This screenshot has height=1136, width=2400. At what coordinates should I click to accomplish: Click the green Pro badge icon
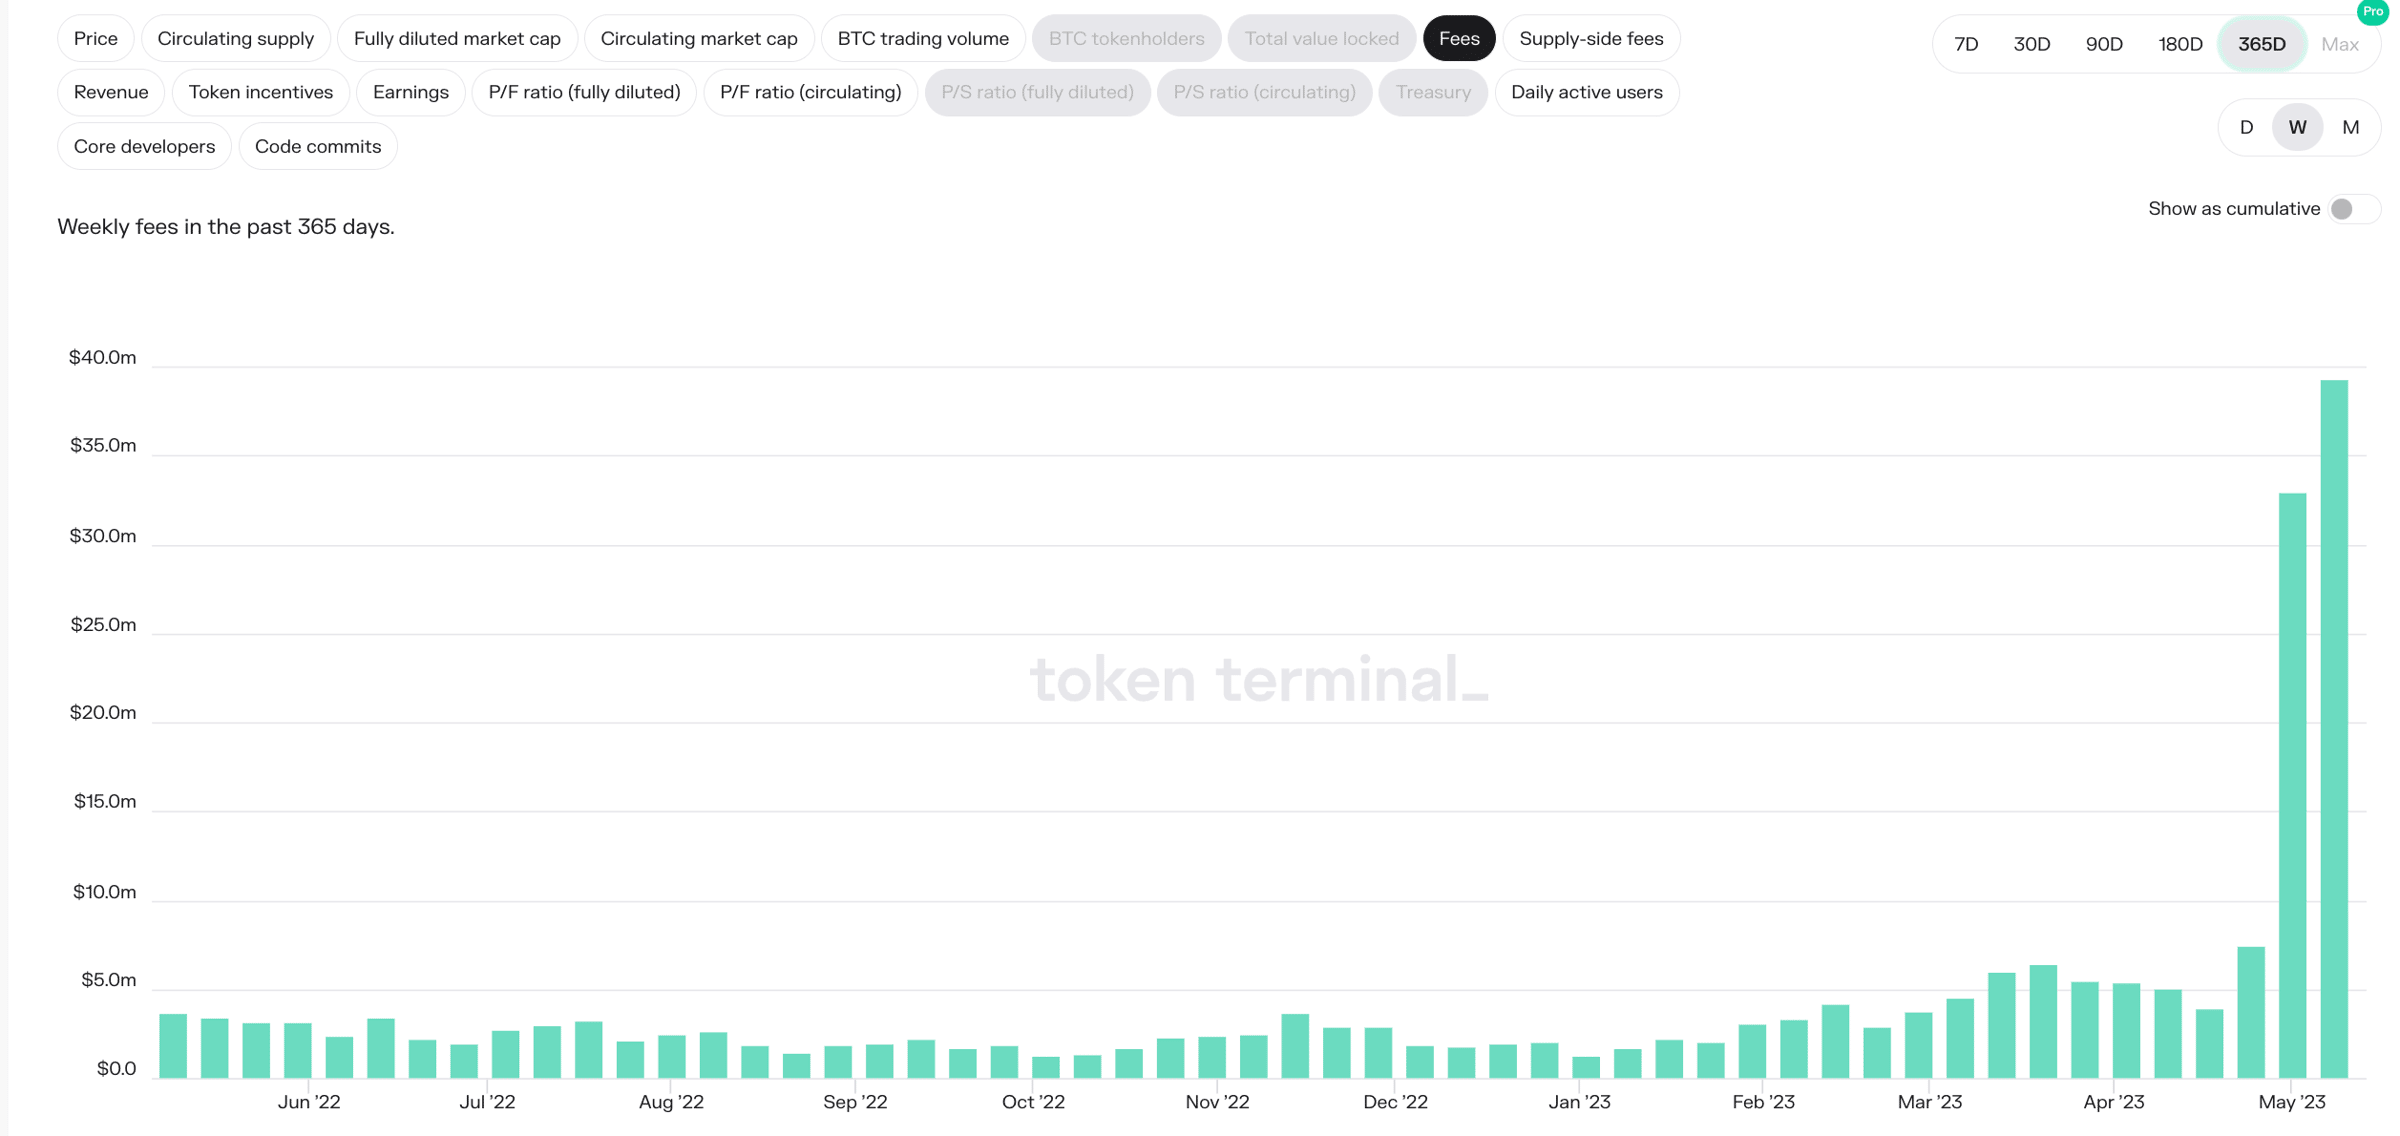(x=2372, y=12)
